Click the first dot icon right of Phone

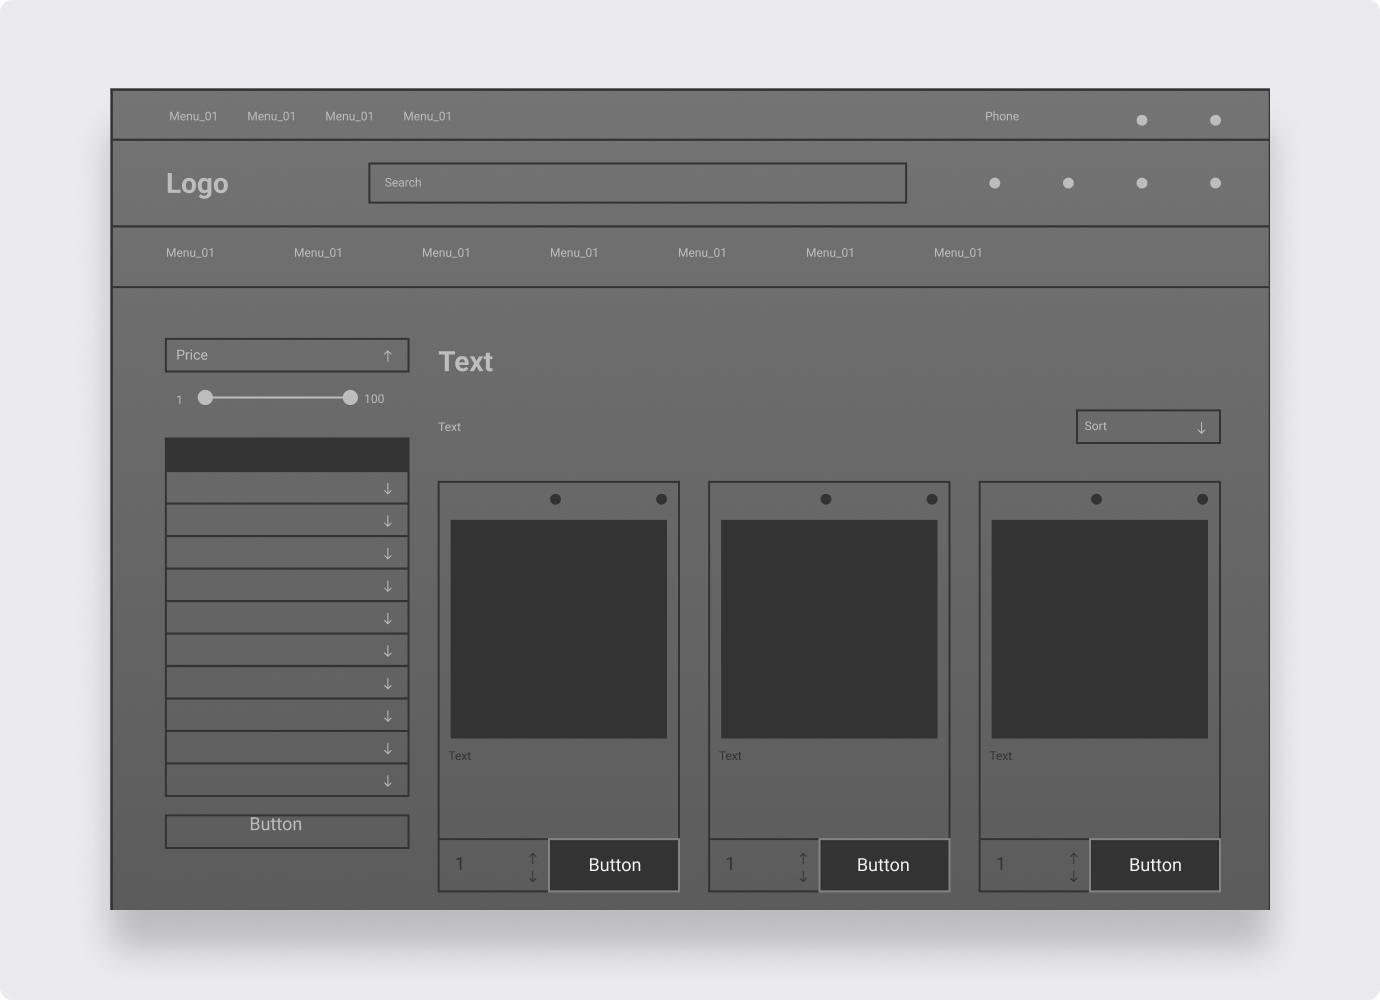[x=1142, y=120]
